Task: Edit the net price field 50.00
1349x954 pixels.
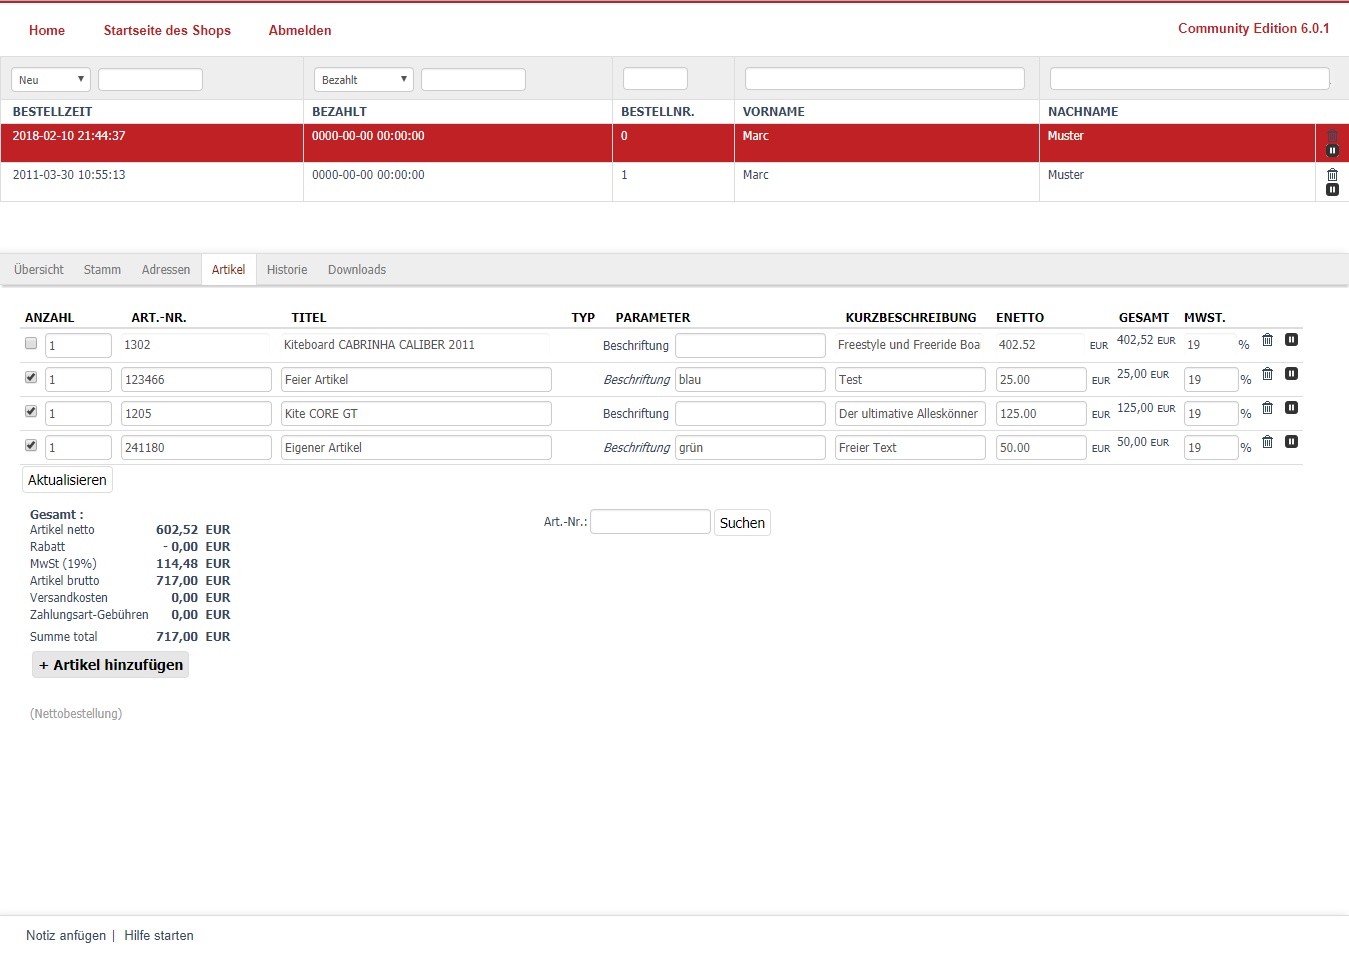Action: 1041,447
